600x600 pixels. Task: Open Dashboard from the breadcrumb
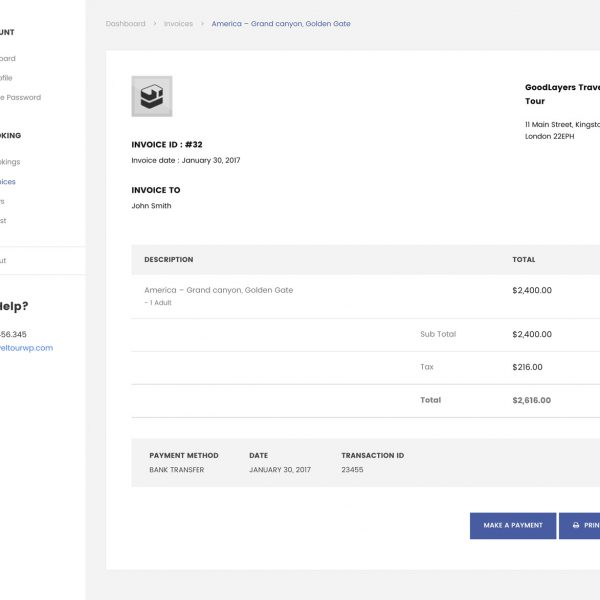pyautogui.click(x=125, y=24)
